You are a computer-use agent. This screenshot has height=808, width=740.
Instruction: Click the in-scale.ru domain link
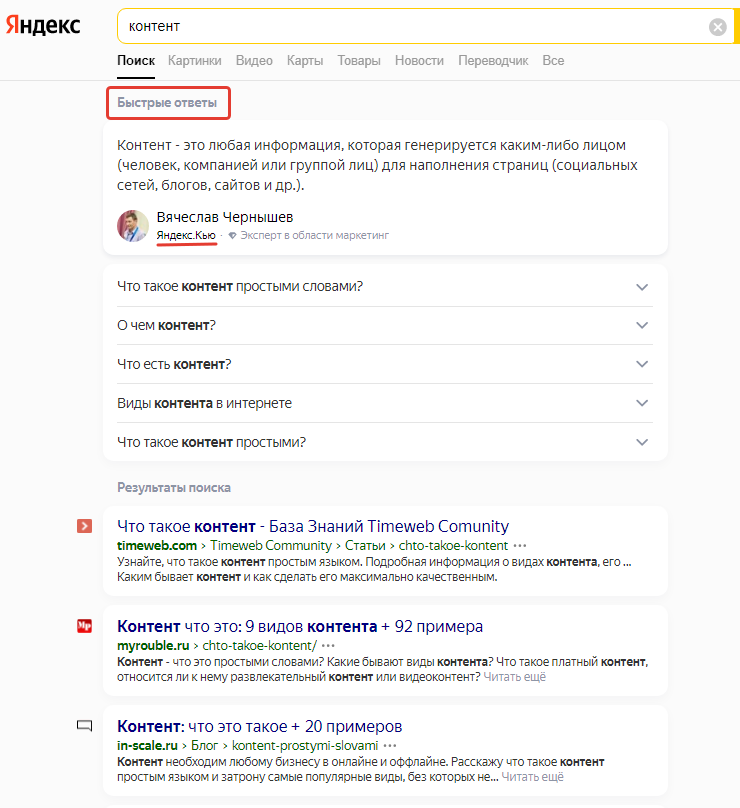(147, 746)
